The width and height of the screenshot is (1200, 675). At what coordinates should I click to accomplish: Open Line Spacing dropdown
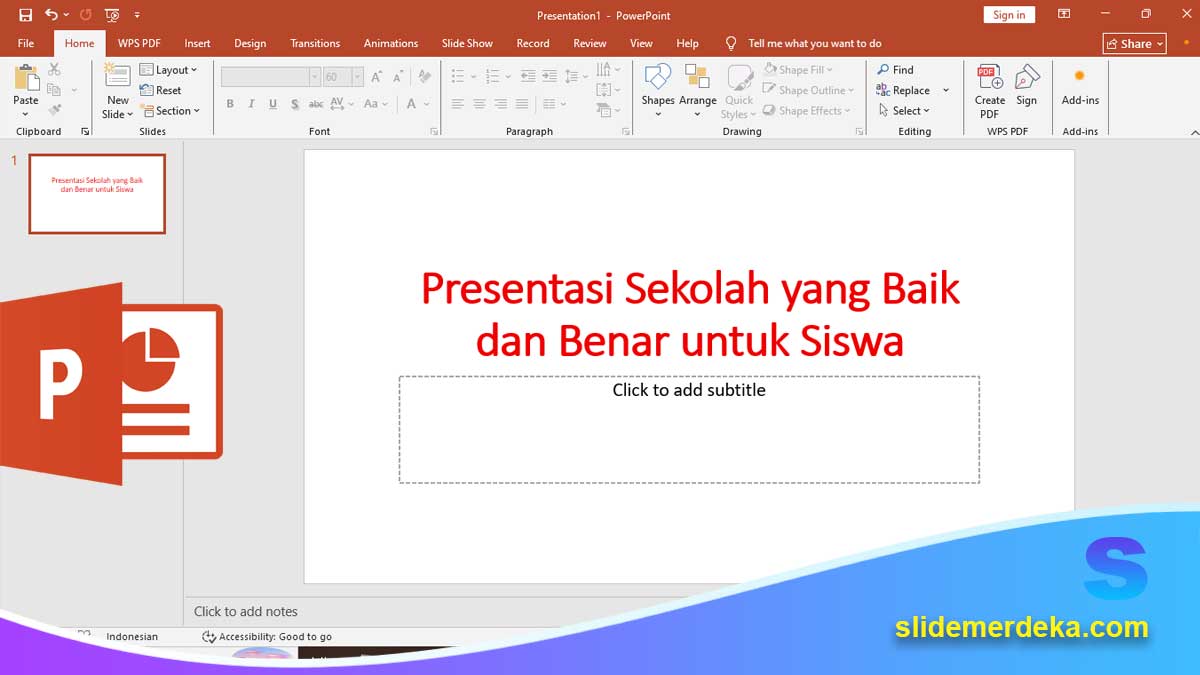point(576,76)
